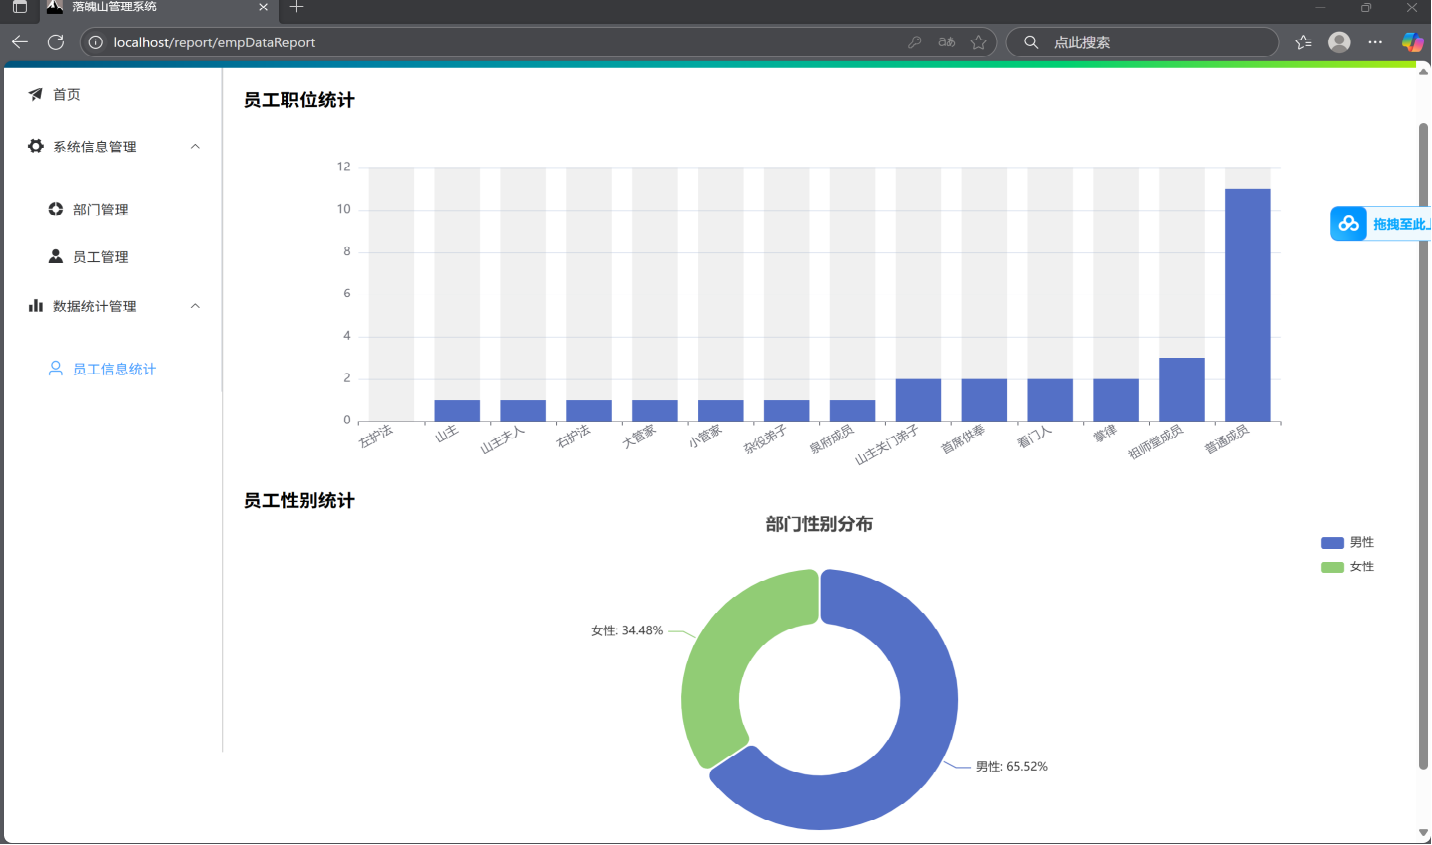Open the browser profile avatar
Screen dimensions: 1432x845
point(1339,42)
